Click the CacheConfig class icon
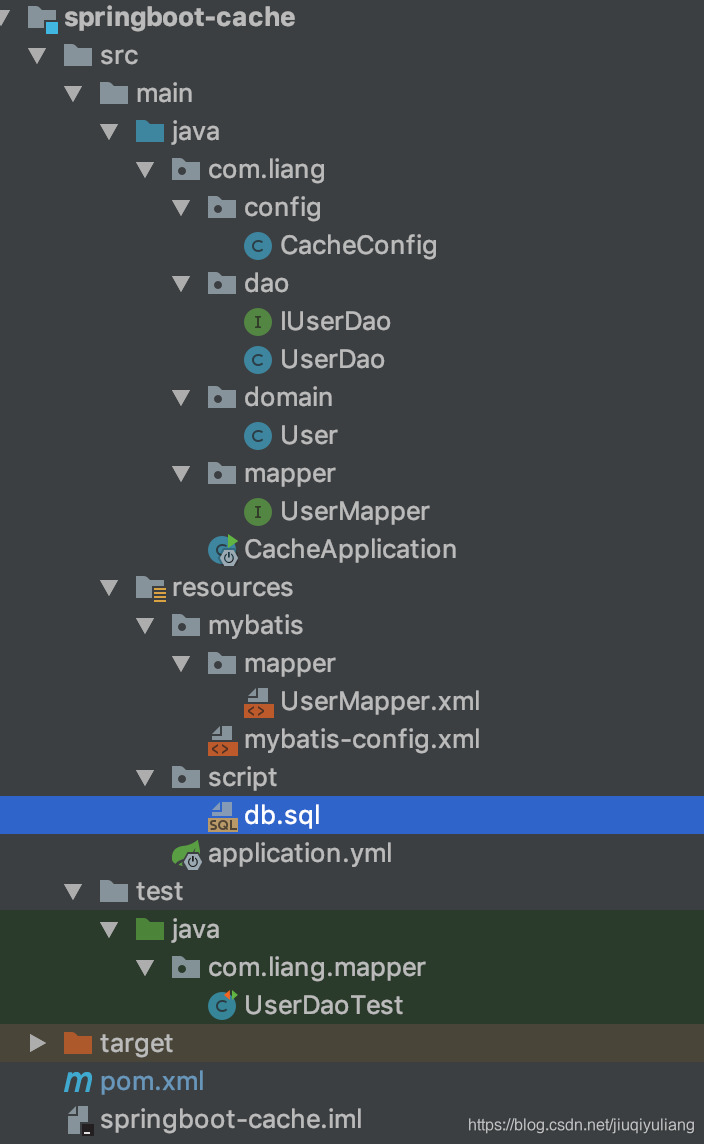 (258, 246)
